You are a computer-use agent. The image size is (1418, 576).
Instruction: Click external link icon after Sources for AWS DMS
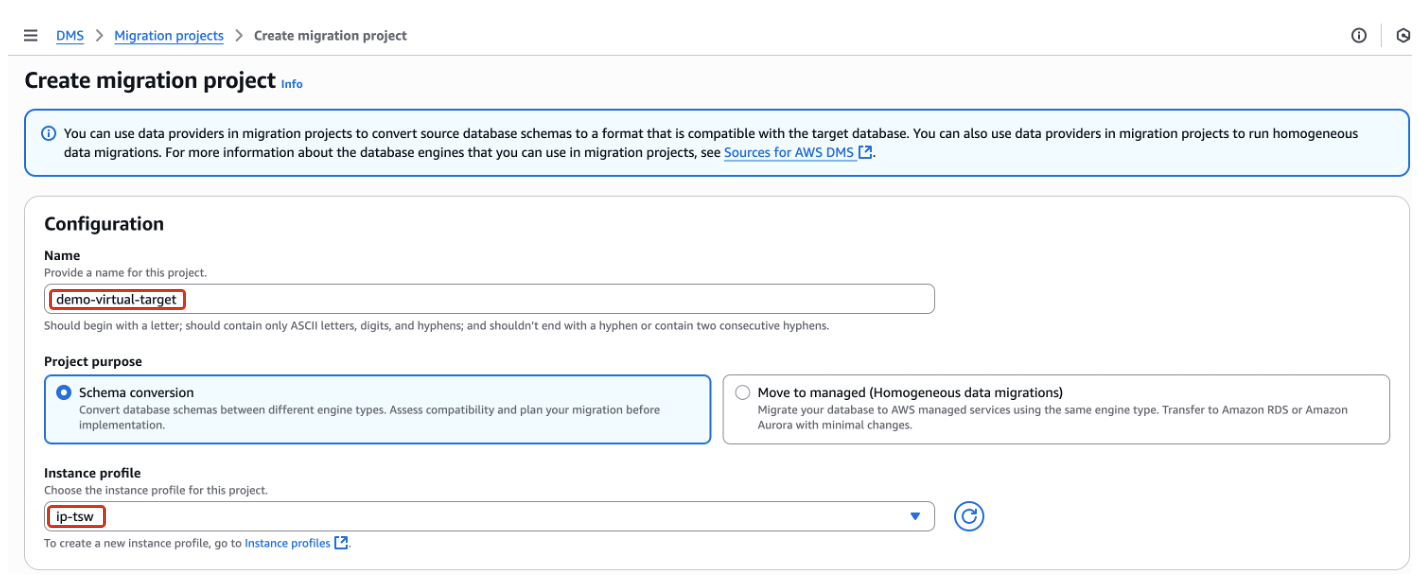(x=866, y=153)
